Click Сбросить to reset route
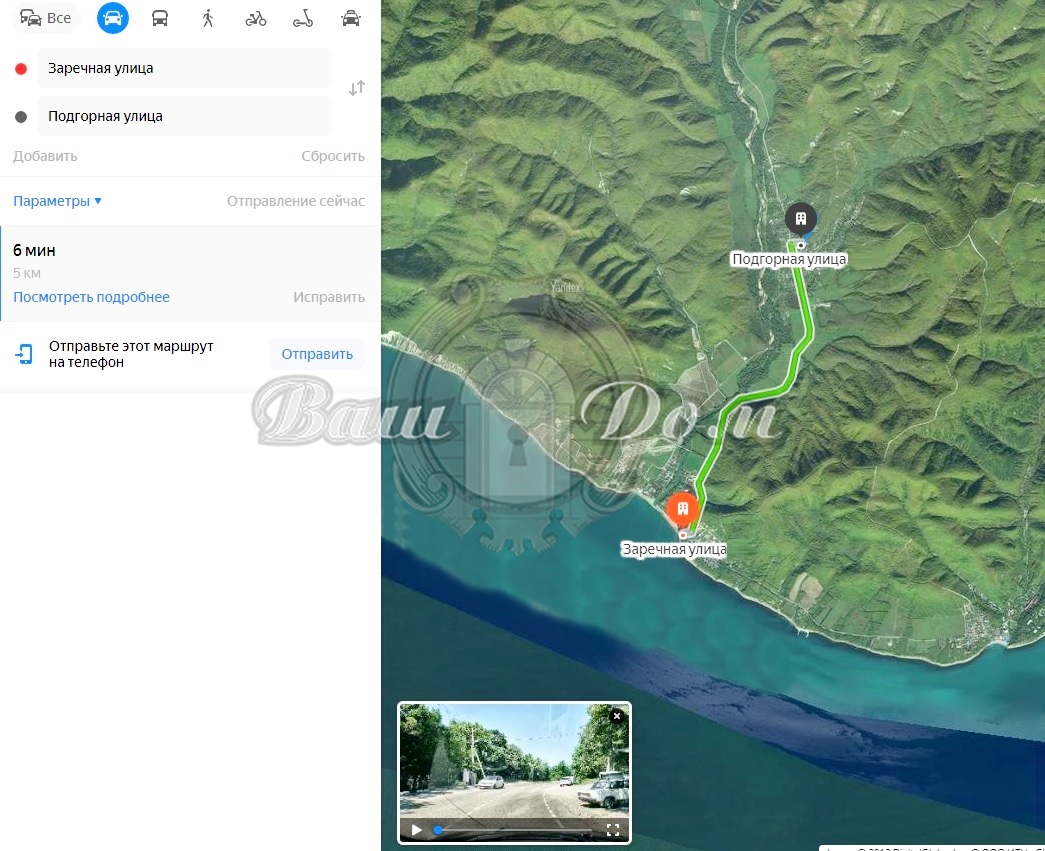Image resolution: width=1045 pixels, height=851 pixels. pyautogui.click(x=333, y=156)
